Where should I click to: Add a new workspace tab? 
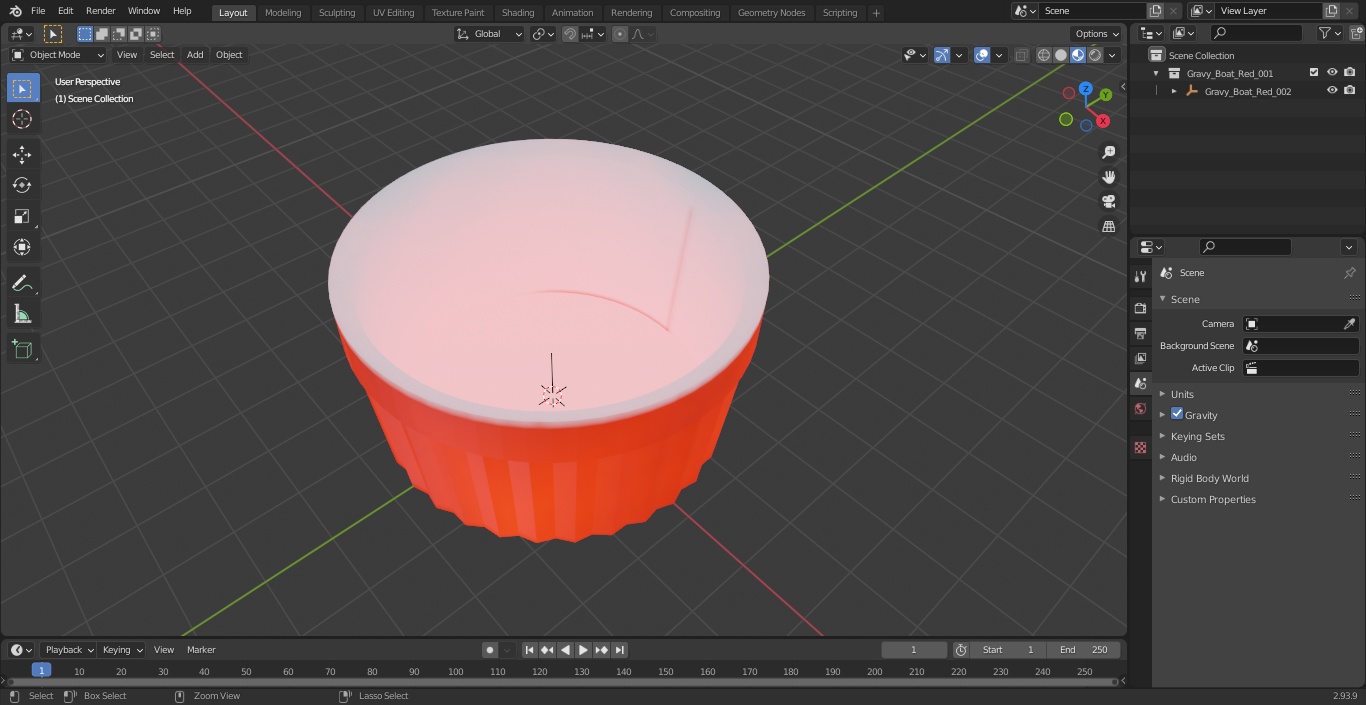click(876, 13)
